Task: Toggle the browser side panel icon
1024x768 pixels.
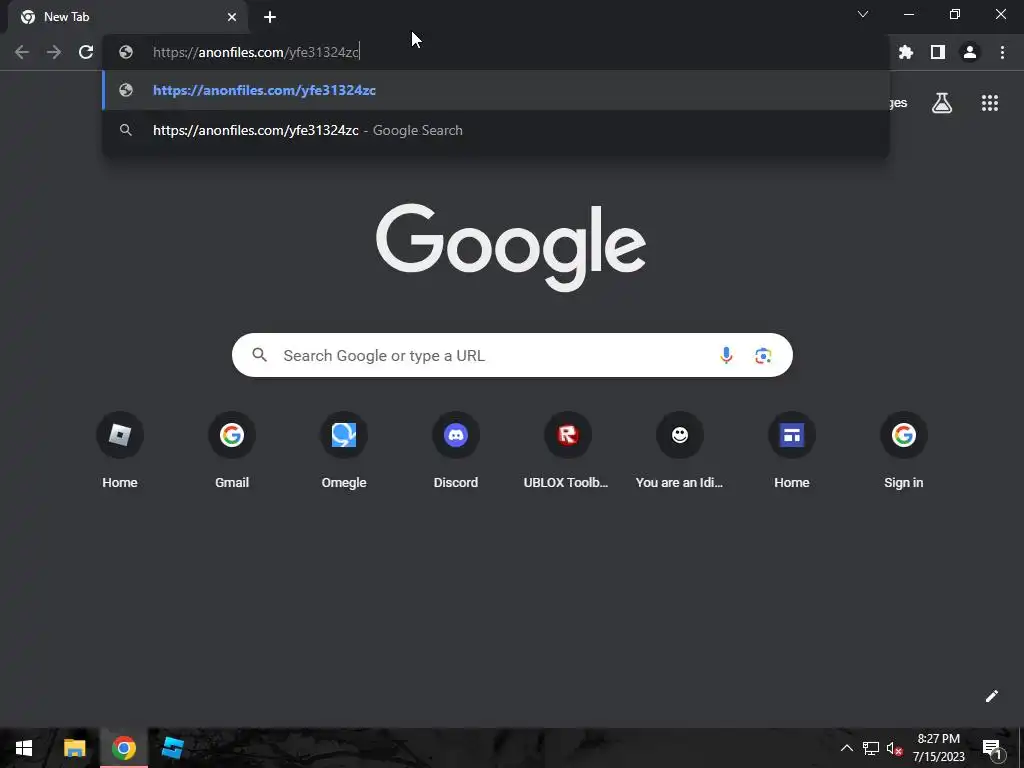Action: 938,52
